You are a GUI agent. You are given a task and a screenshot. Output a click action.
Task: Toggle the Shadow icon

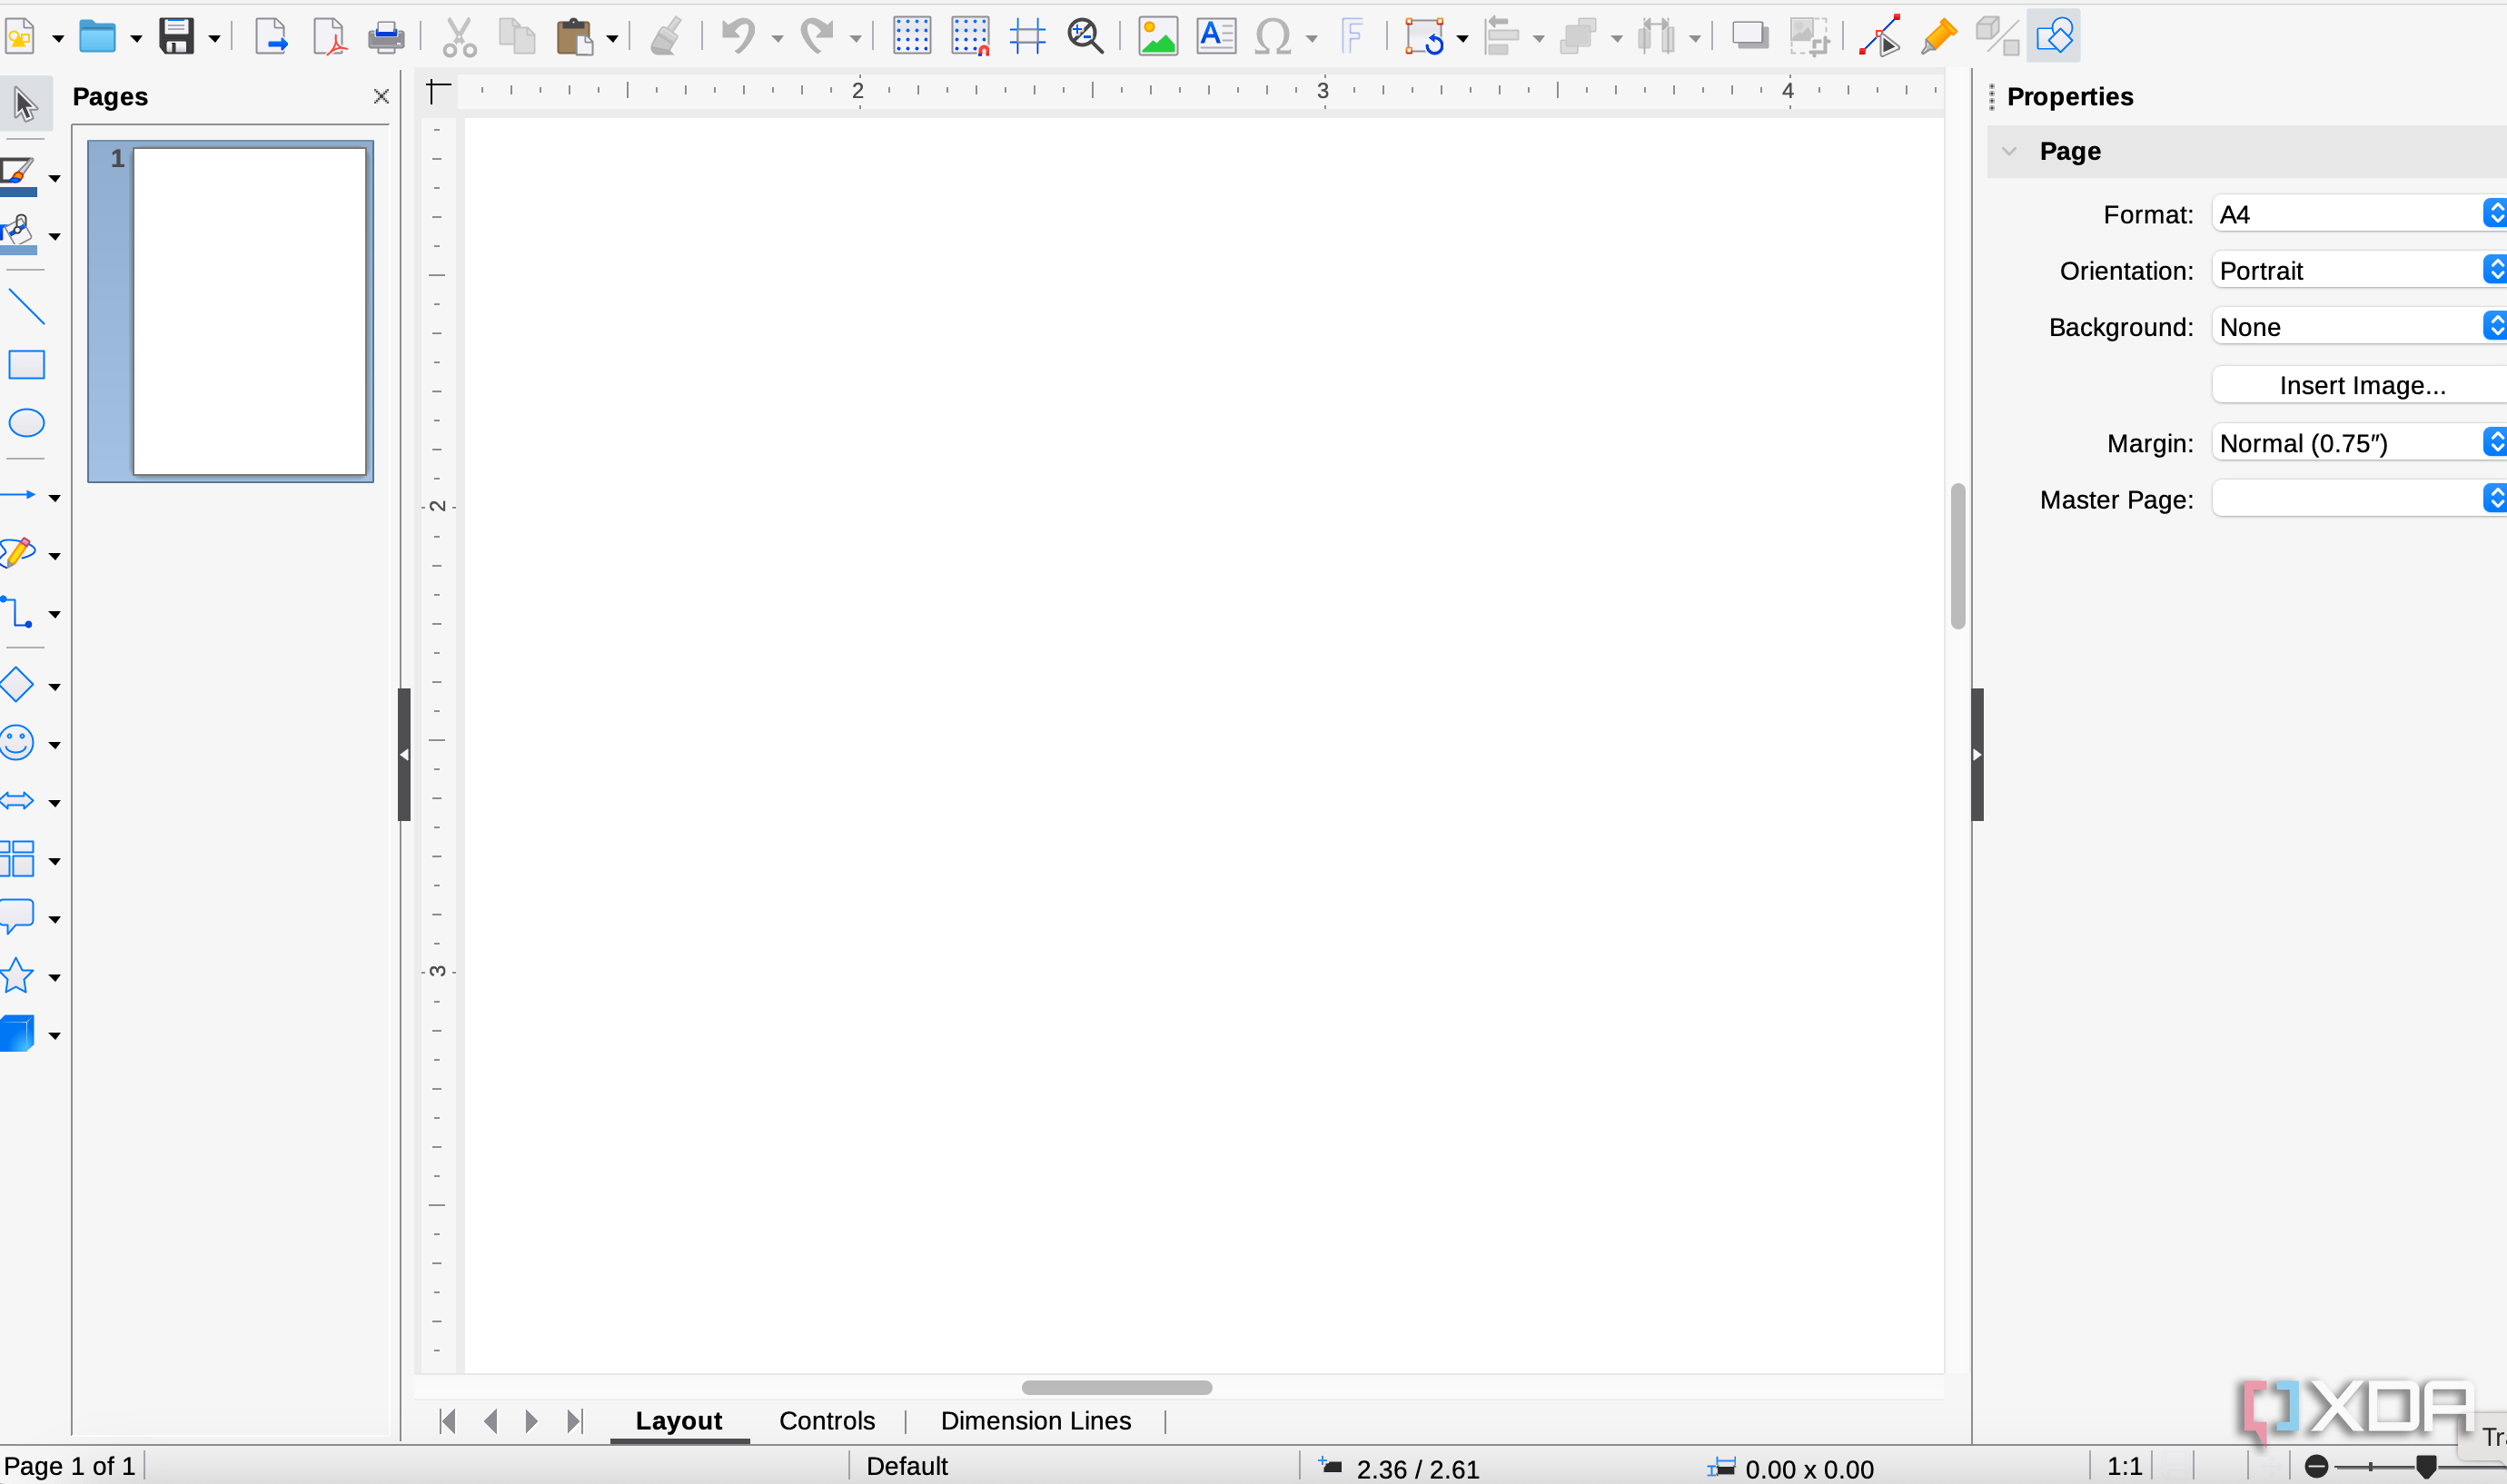pos(1750,37)
